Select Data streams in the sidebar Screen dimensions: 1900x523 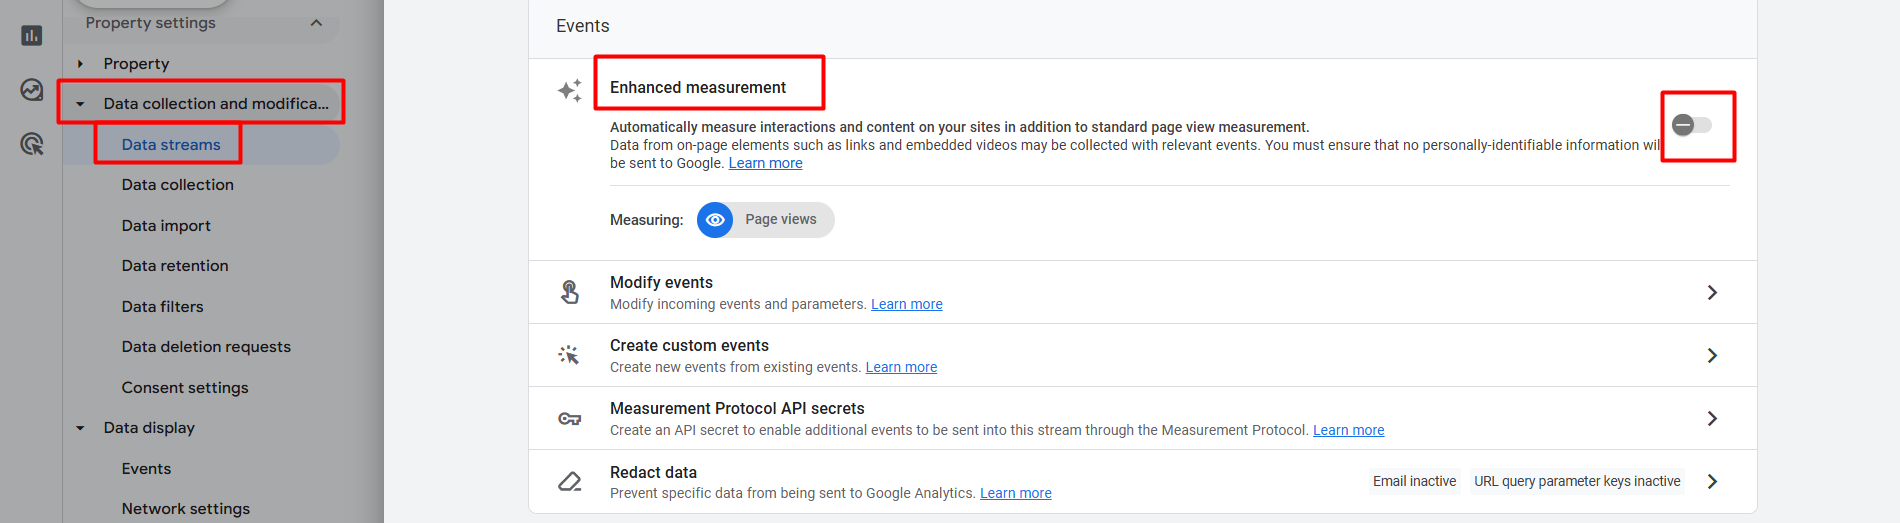coord(171,145)
